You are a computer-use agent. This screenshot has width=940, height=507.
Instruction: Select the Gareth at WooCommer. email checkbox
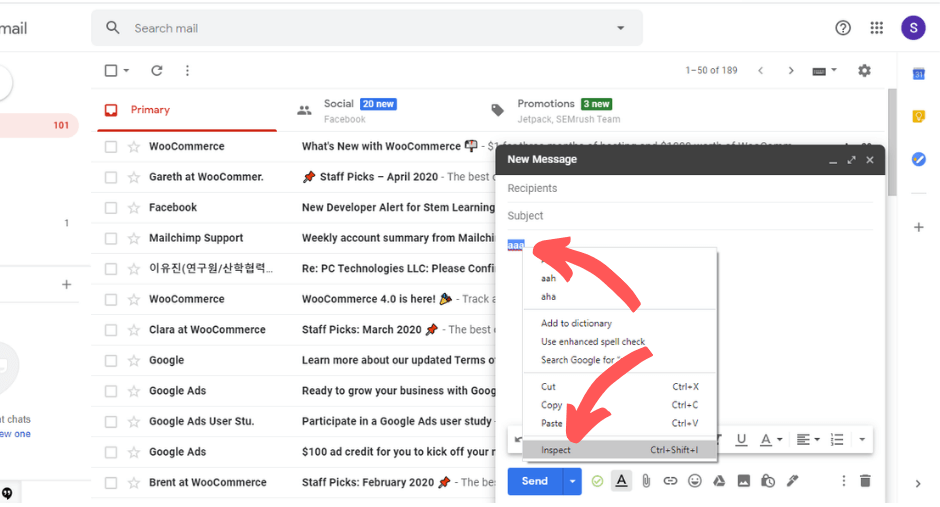point(111,177)
